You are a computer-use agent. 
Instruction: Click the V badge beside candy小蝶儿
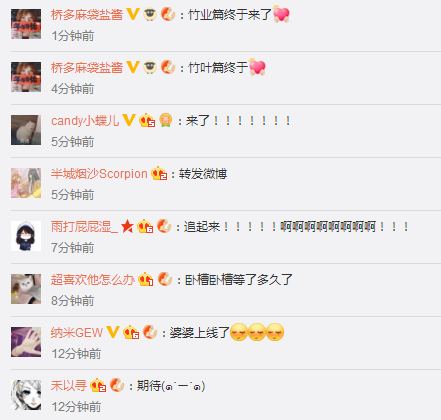pos(128,120)
